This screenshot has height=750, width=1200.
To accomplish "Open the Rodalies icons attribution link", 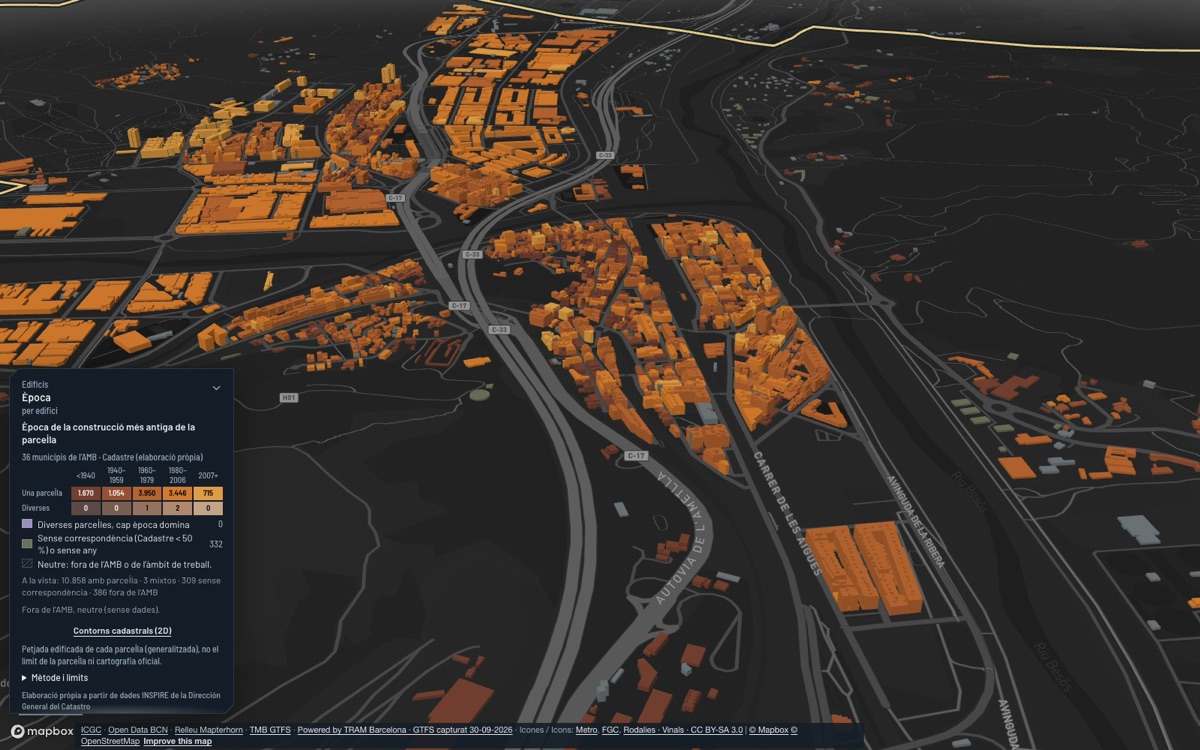I will pos(639,730).
